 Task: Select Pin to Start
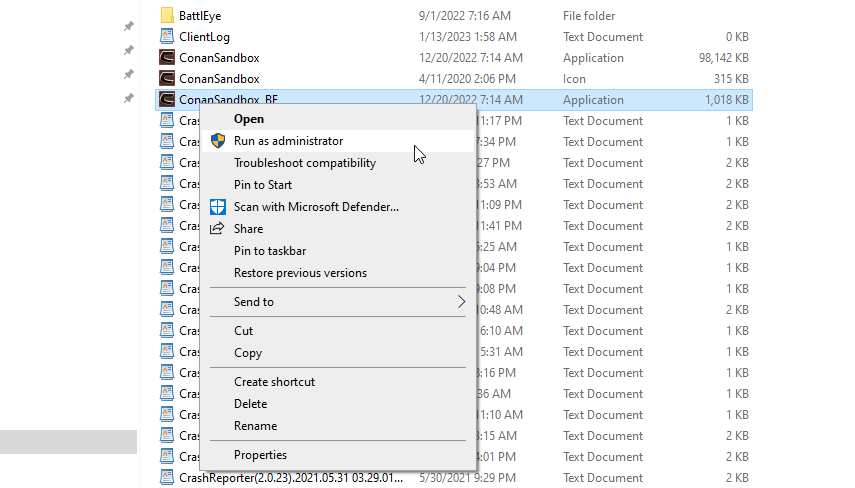[263, 185]
